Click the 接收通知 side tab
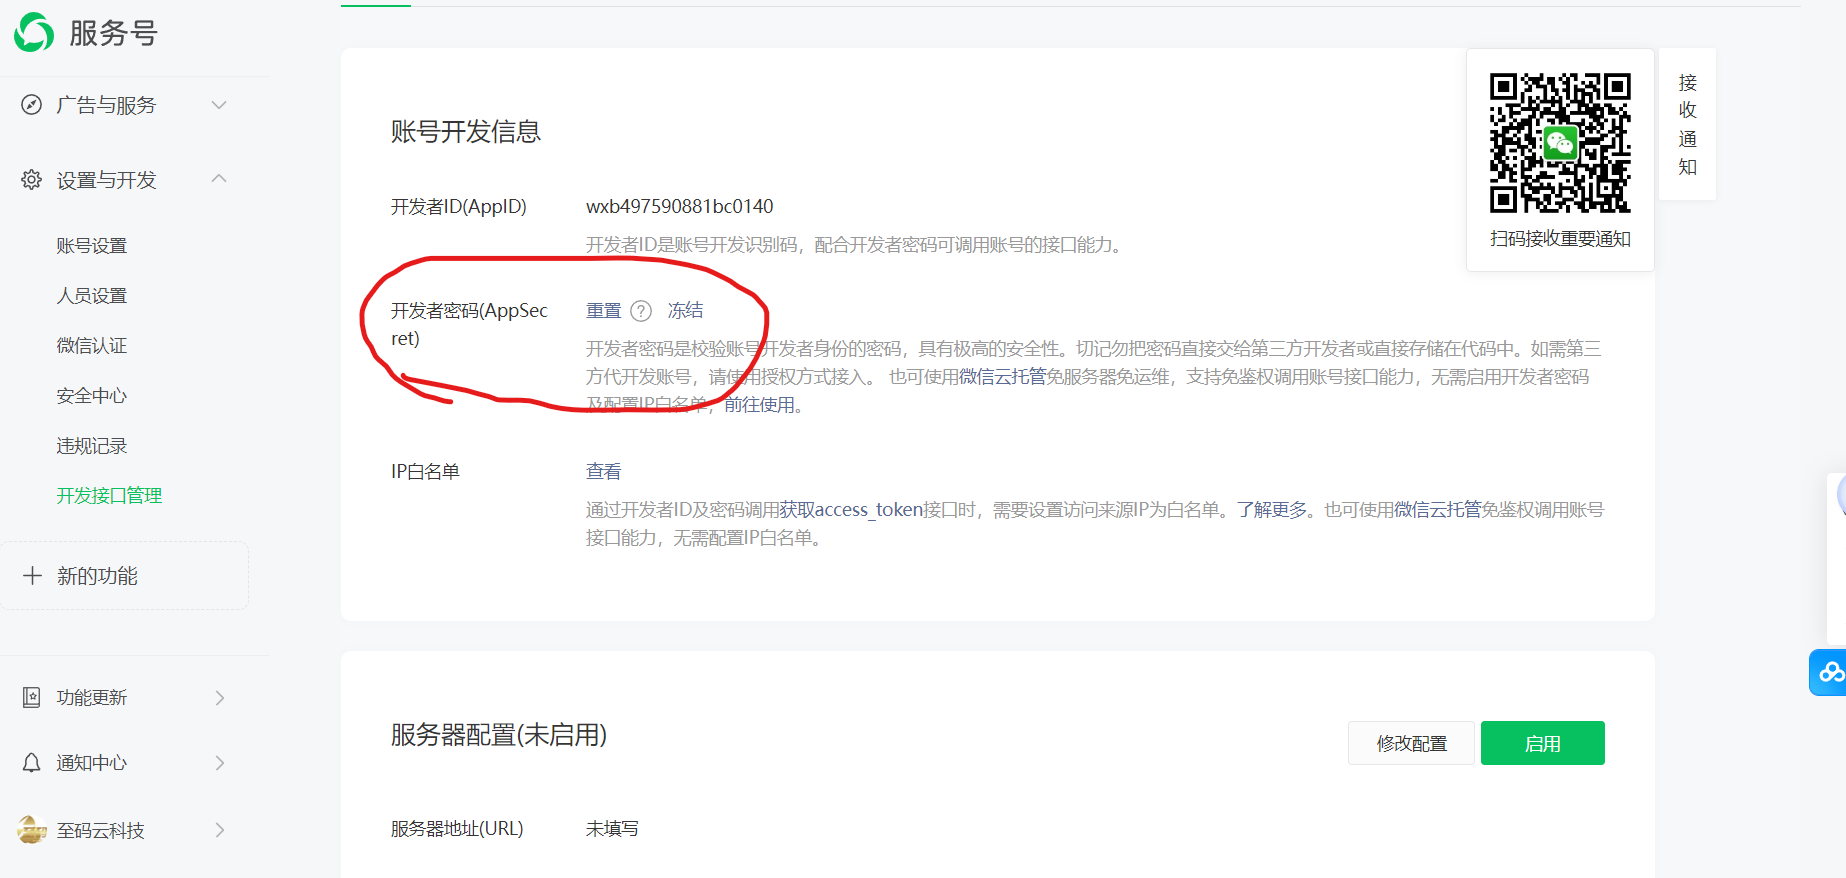The image size is (1846, 878). (x=1688, y=124)
